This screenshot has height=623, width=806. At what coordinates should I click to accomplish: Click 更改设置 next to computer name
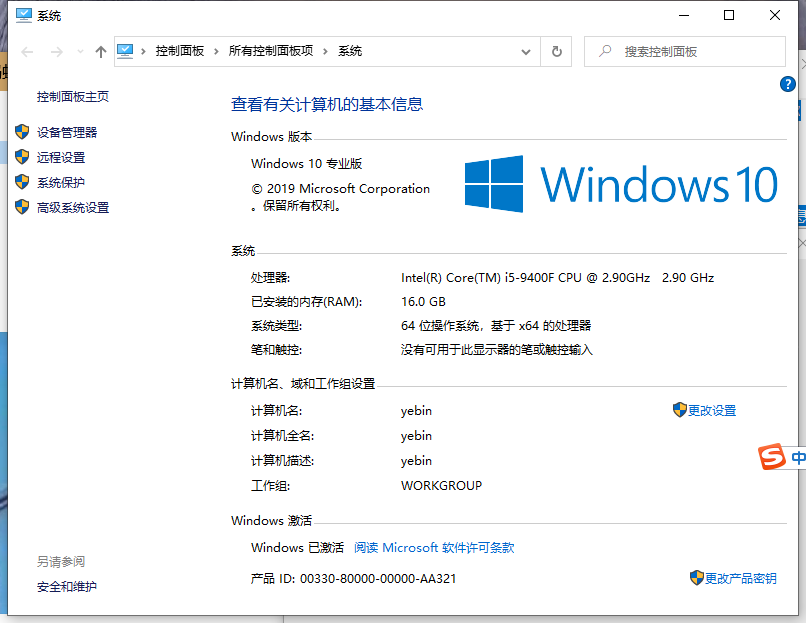[x=711, y=410]
